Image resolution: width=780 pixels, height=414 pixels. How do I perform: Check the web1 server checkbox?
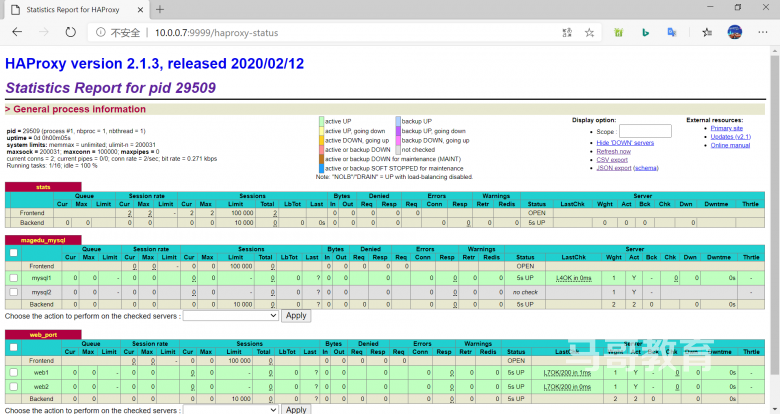pyautogui.click(x=13, y=372)
